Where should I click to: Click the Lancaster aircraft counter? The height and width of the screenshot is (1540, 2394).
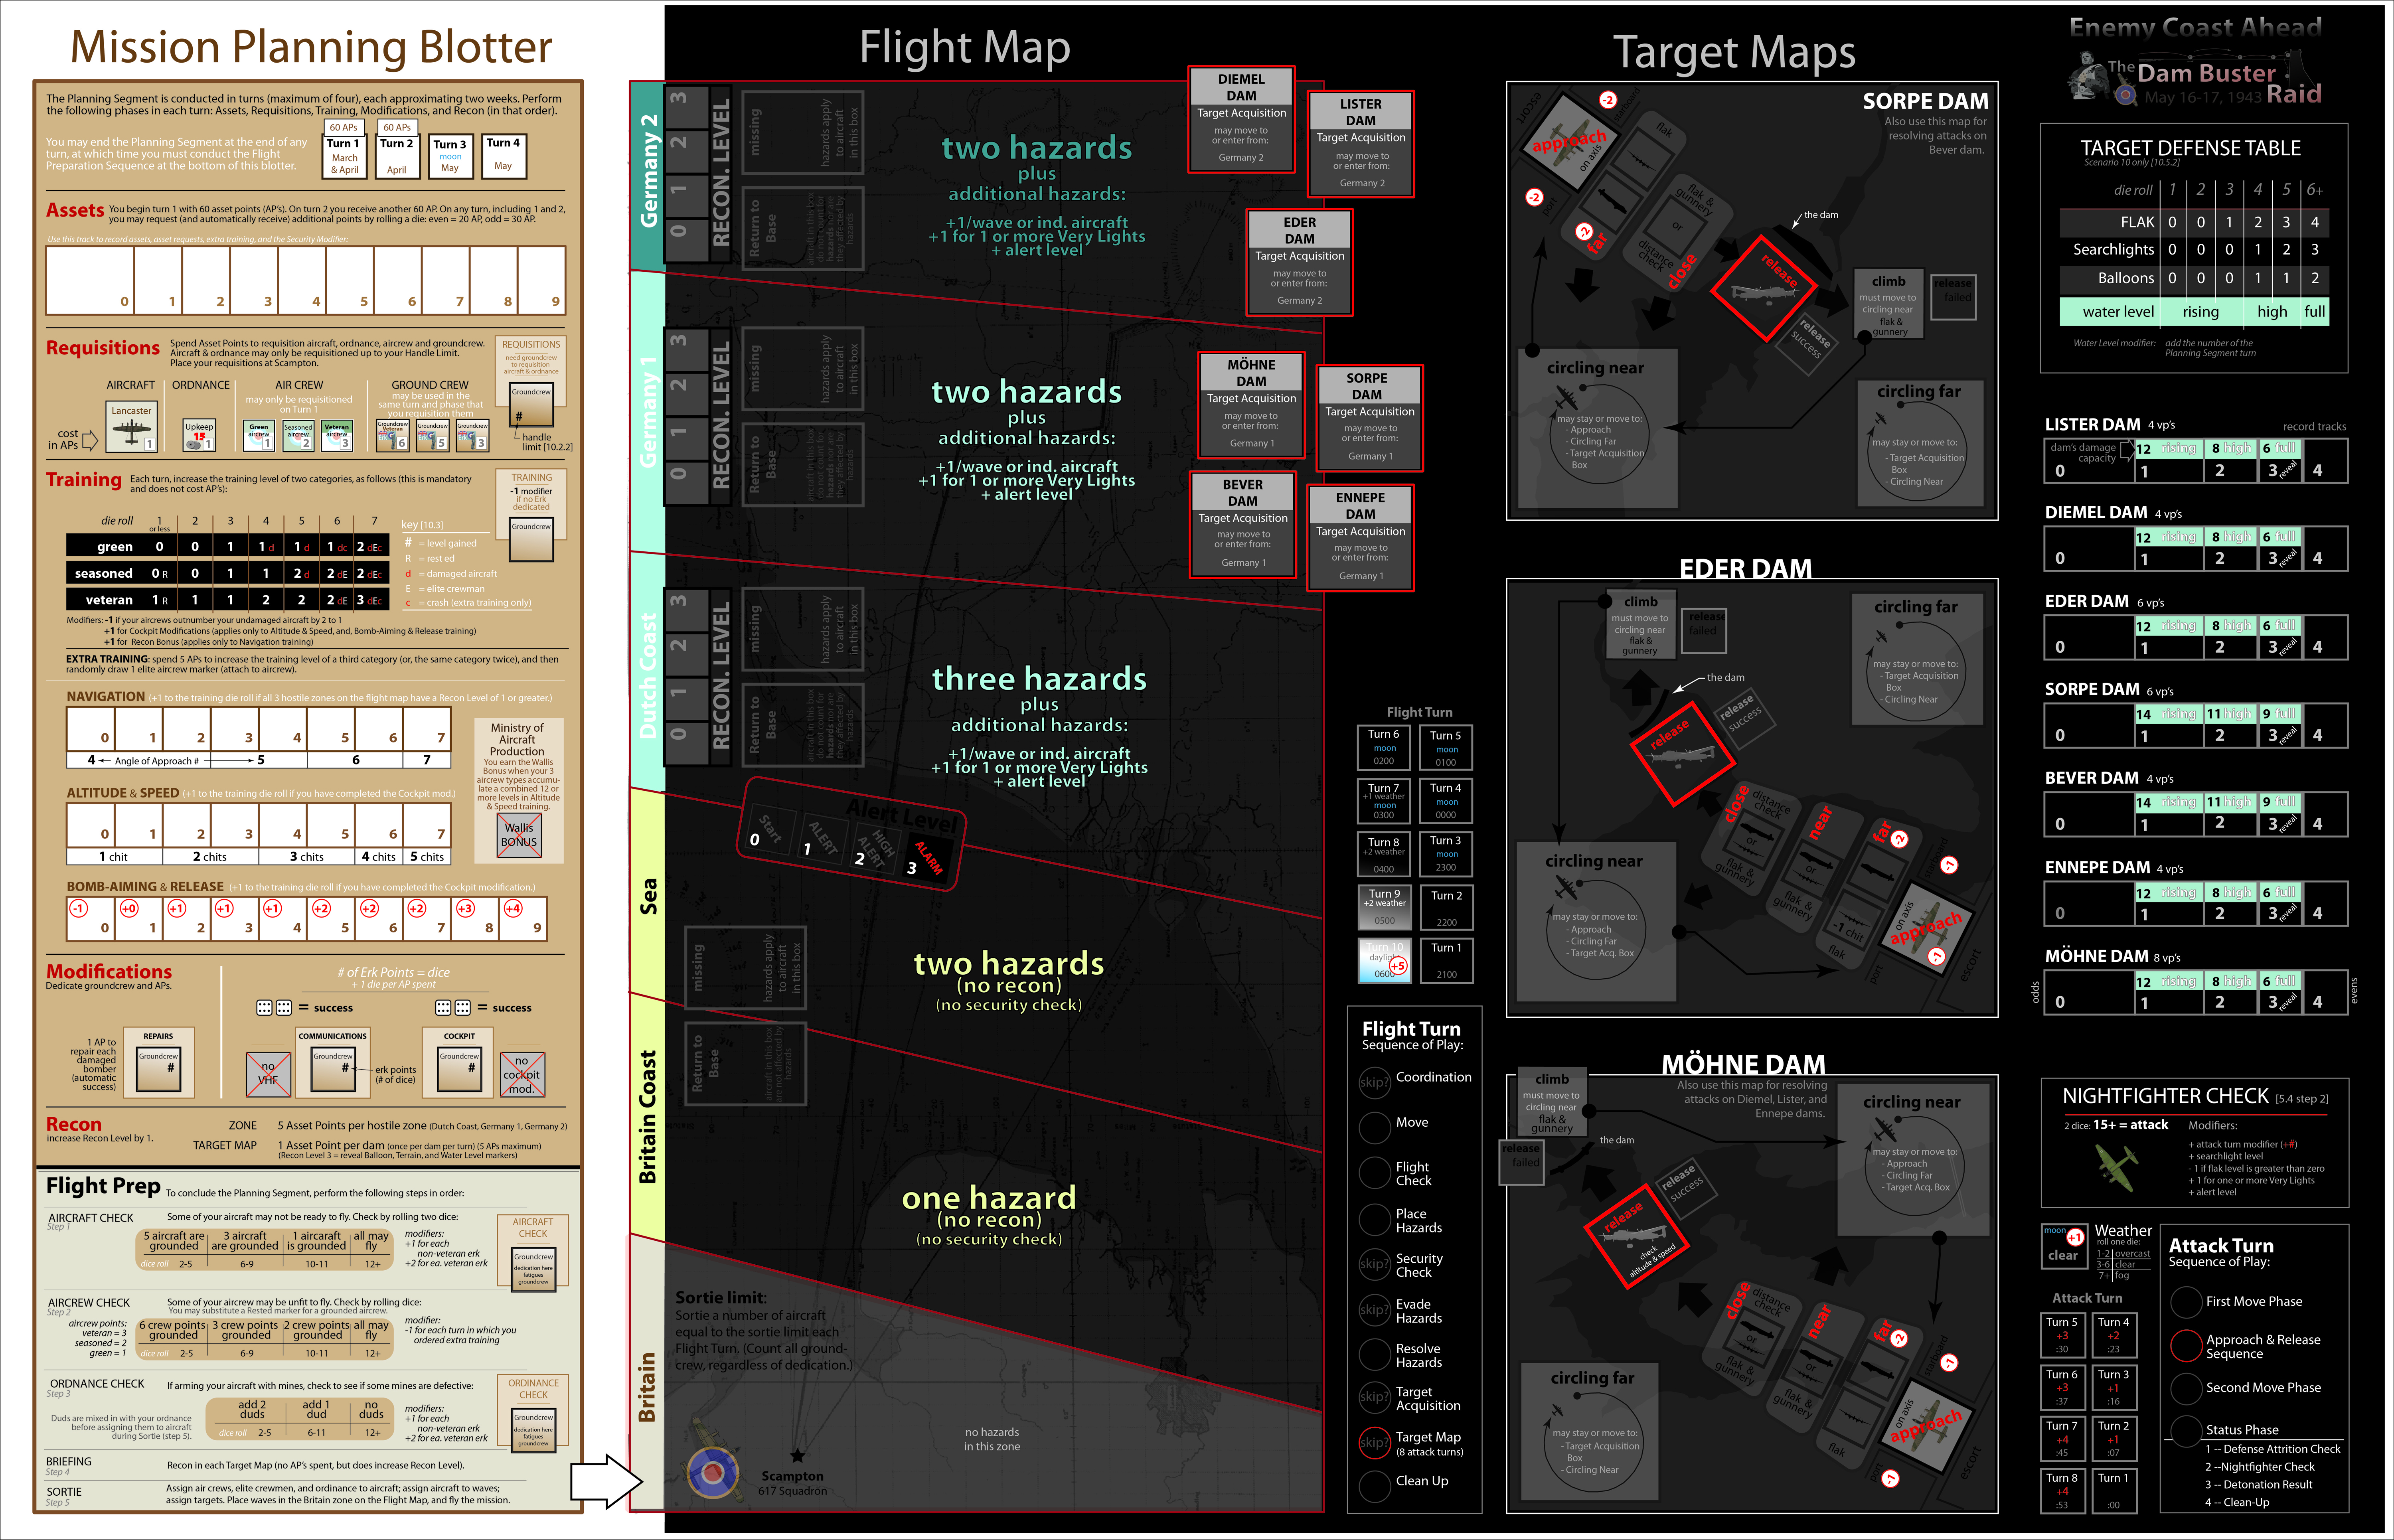pos(131,427)
